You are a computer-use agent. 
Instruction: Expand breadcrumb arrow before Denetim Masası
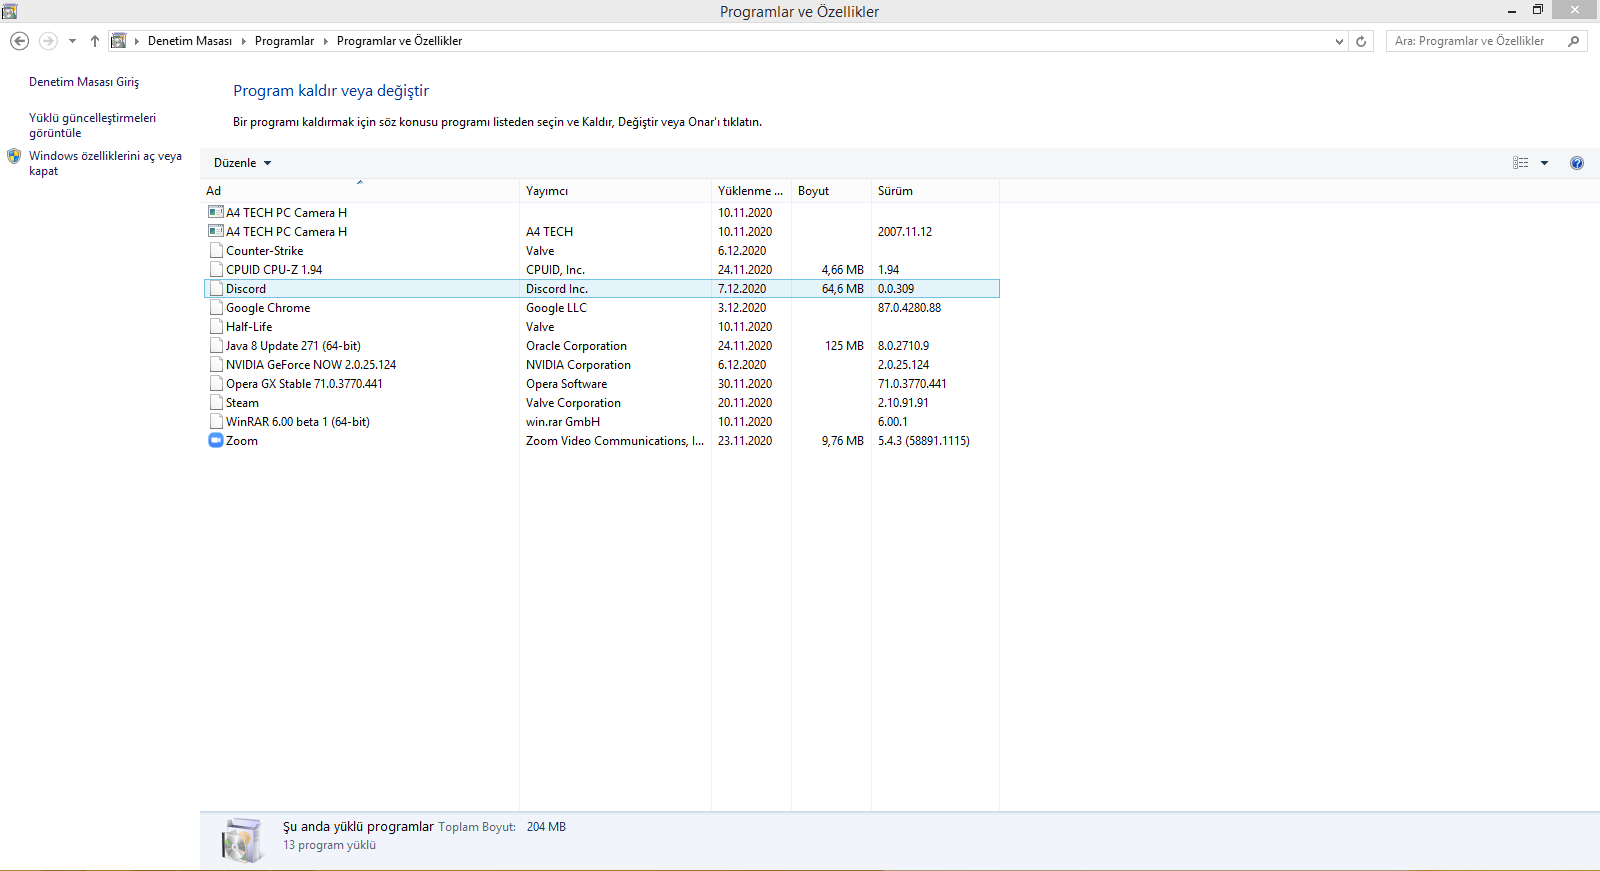pyautogui.click(x=137, y=41)
